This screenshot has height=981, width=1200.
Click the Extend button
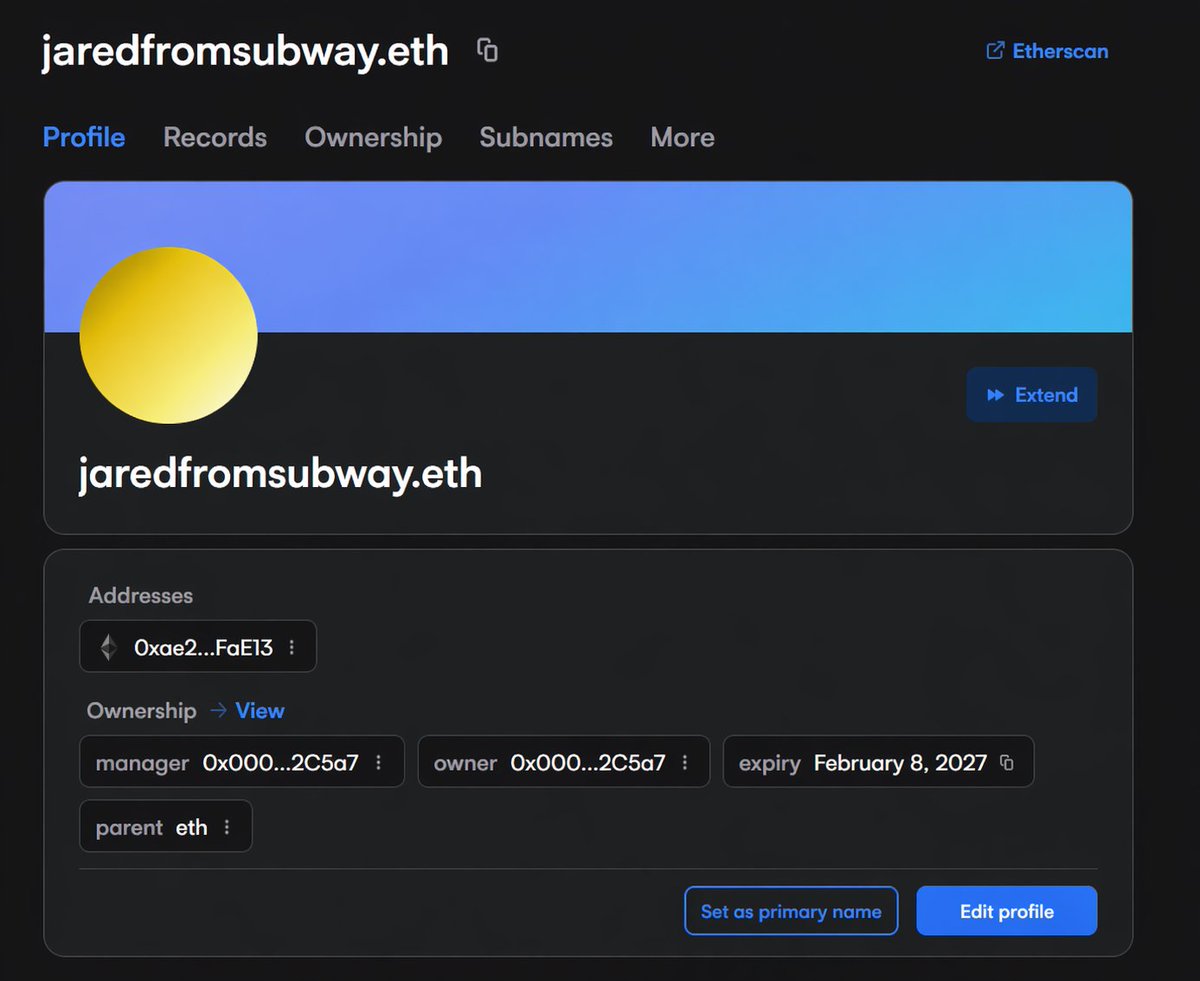(1031, 395)
